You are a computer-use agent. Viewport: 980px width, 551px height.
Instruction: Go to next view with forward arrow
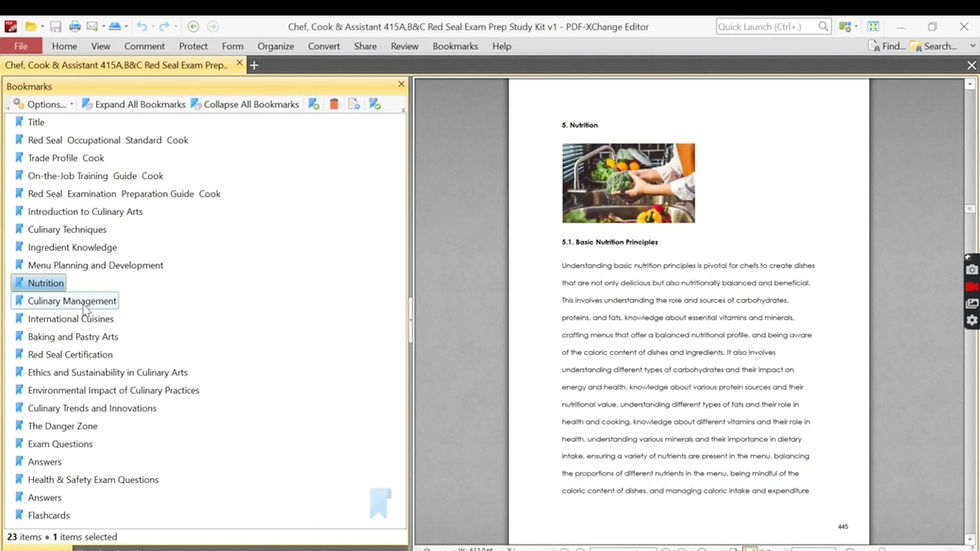(212, 26)
